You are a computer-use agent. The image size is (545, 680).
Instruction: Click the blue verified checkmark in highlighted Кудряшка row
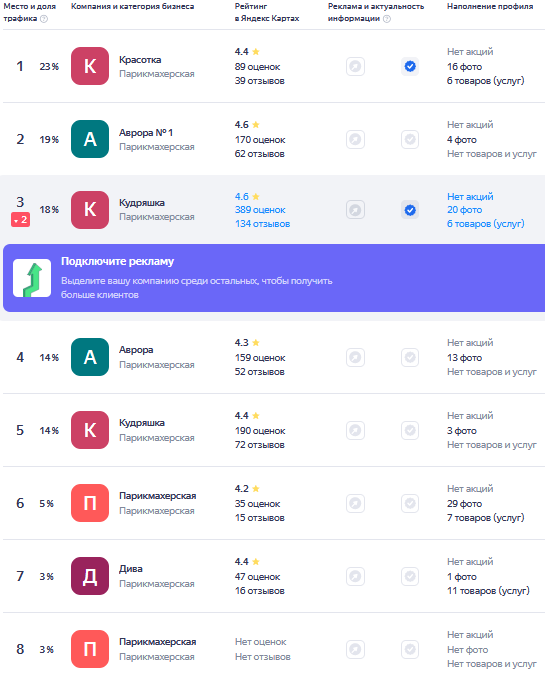click(x=410, y=210)
